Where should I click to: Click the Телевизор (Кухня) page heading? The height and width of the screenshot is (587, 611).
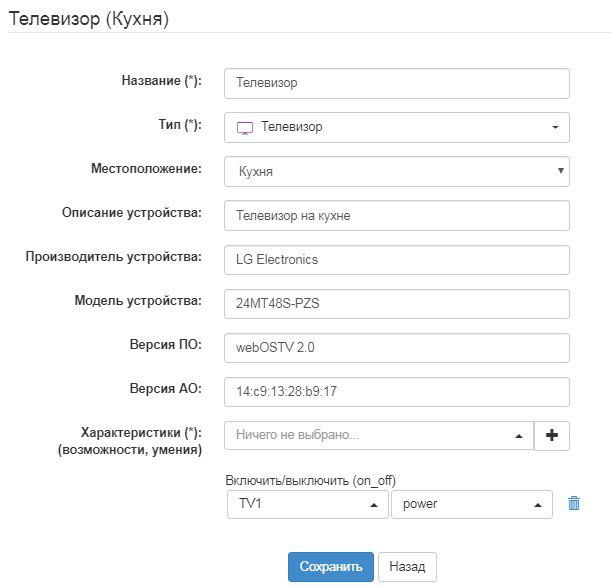pos(89,18)
